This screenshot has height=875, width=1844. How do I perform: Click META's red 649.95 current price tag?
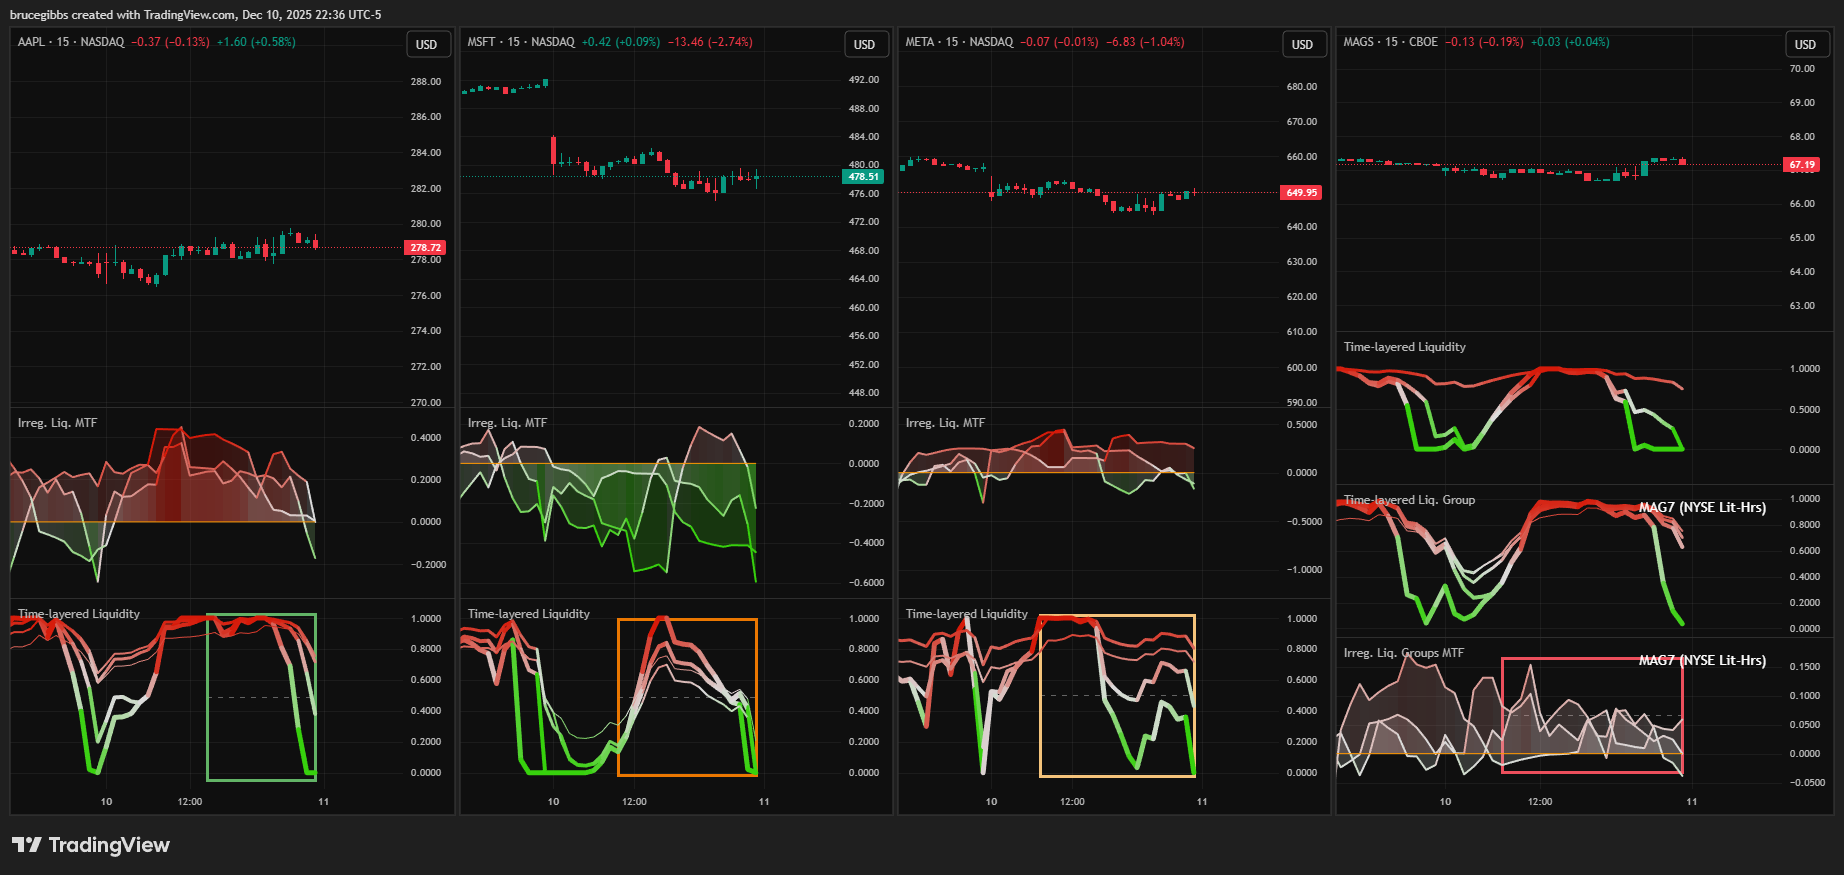1301,192
